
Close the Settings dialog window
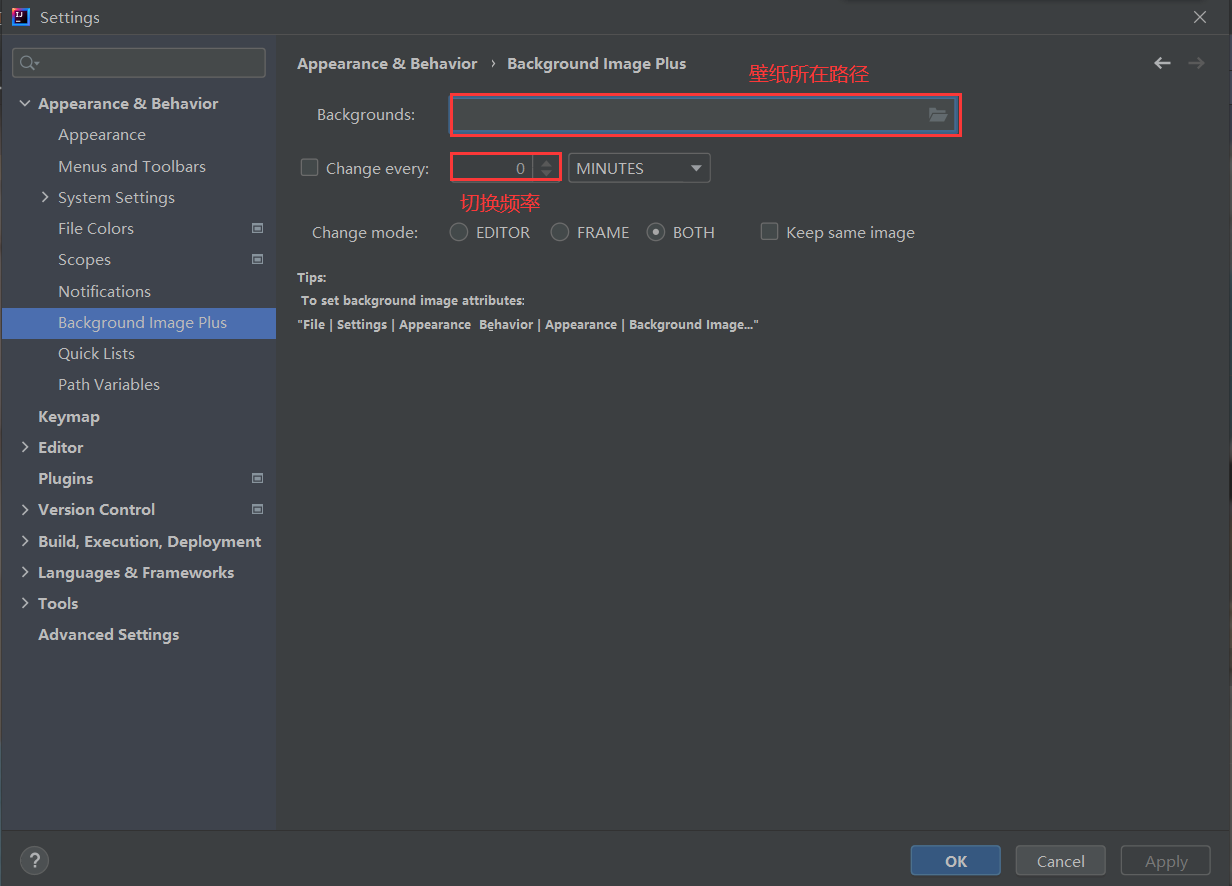point(1200,17)
